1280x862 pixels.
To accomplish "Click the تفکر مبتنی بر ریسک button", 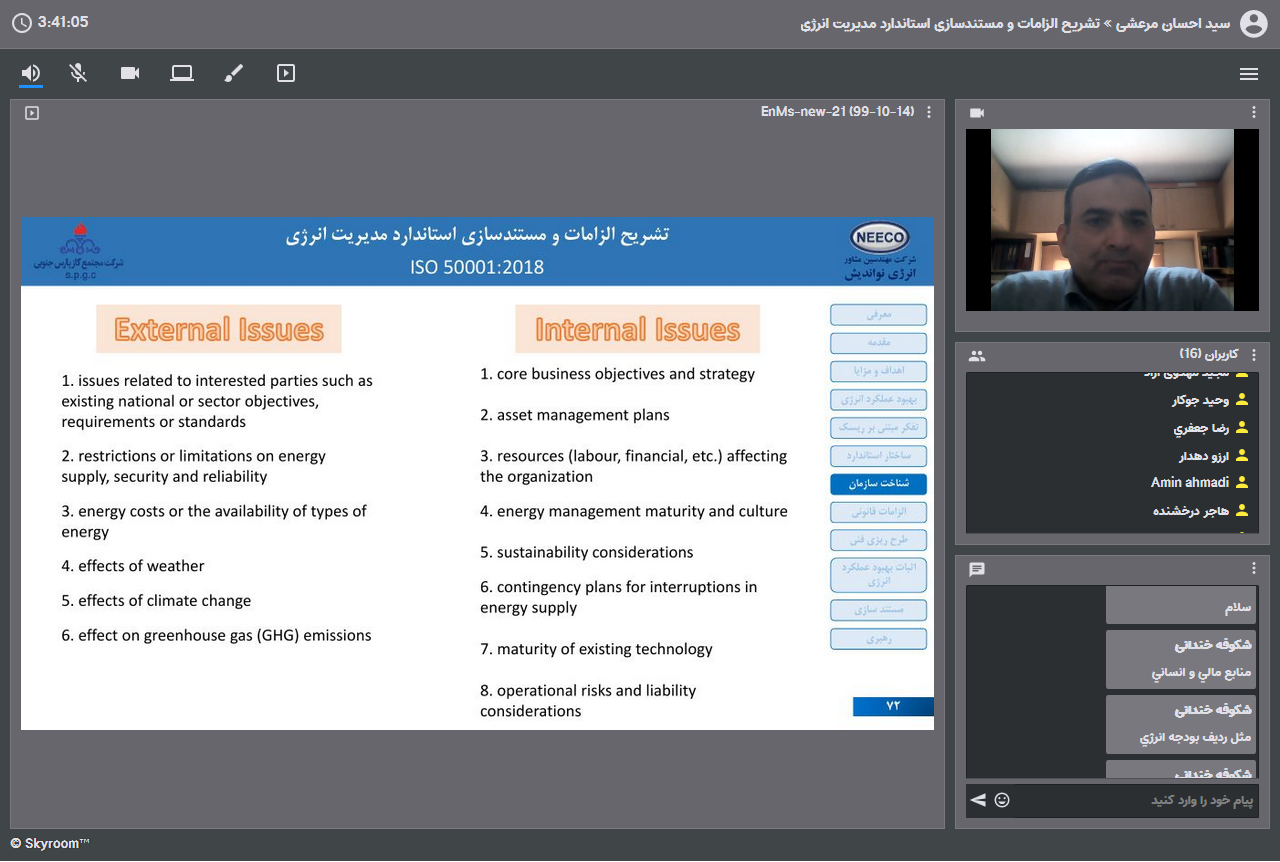I will 878,428.
